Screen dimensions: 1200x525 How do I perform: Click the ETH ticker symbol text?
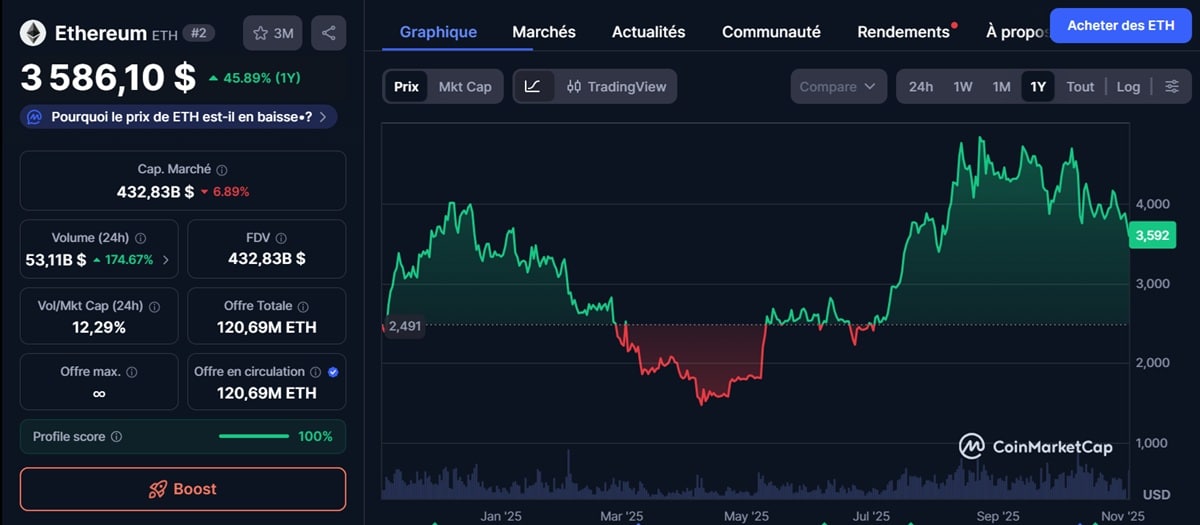[164, 34]
